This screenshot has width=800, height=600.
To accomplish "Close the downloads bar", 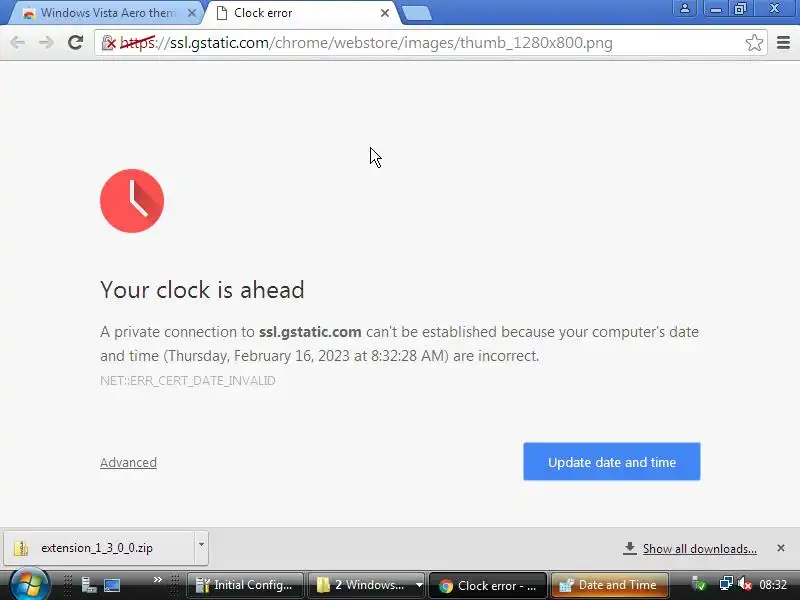I will tap(781, 548).
